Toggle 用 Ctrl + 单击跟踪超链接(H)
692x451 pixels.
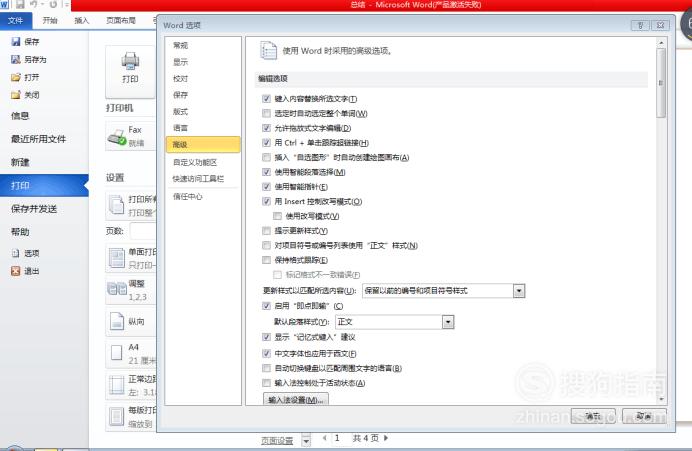[x=266, y=143]
